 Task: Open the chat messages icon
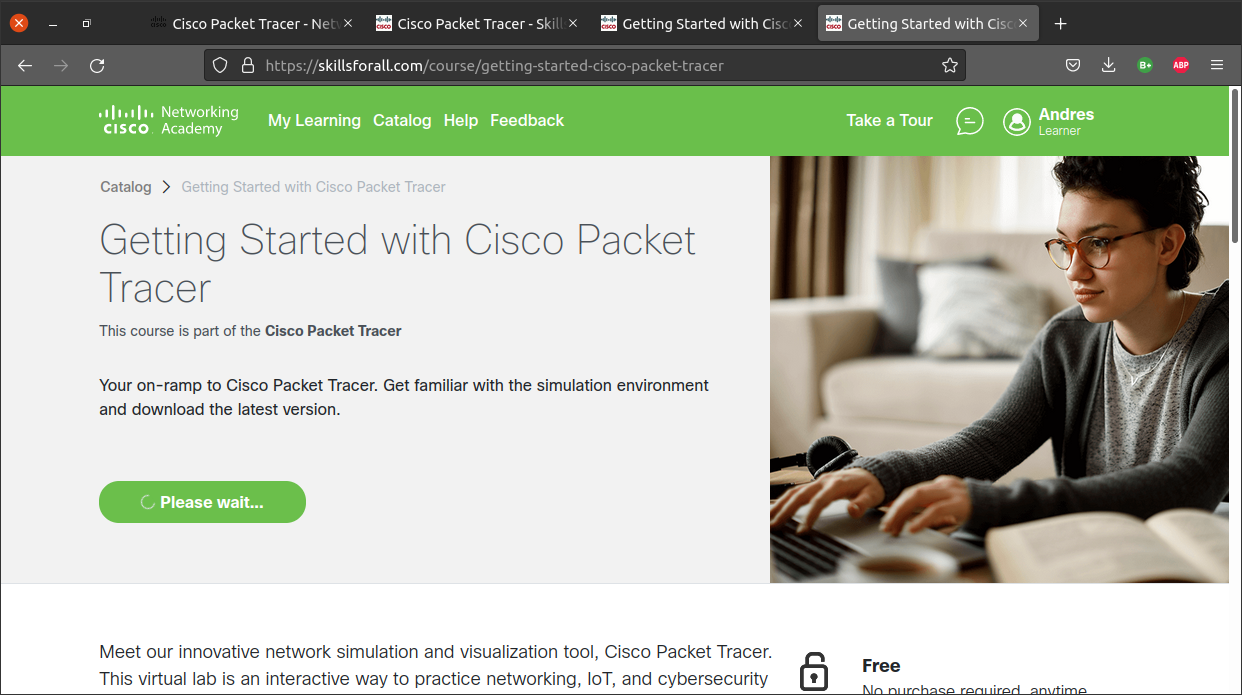click(x=969, y=121)
